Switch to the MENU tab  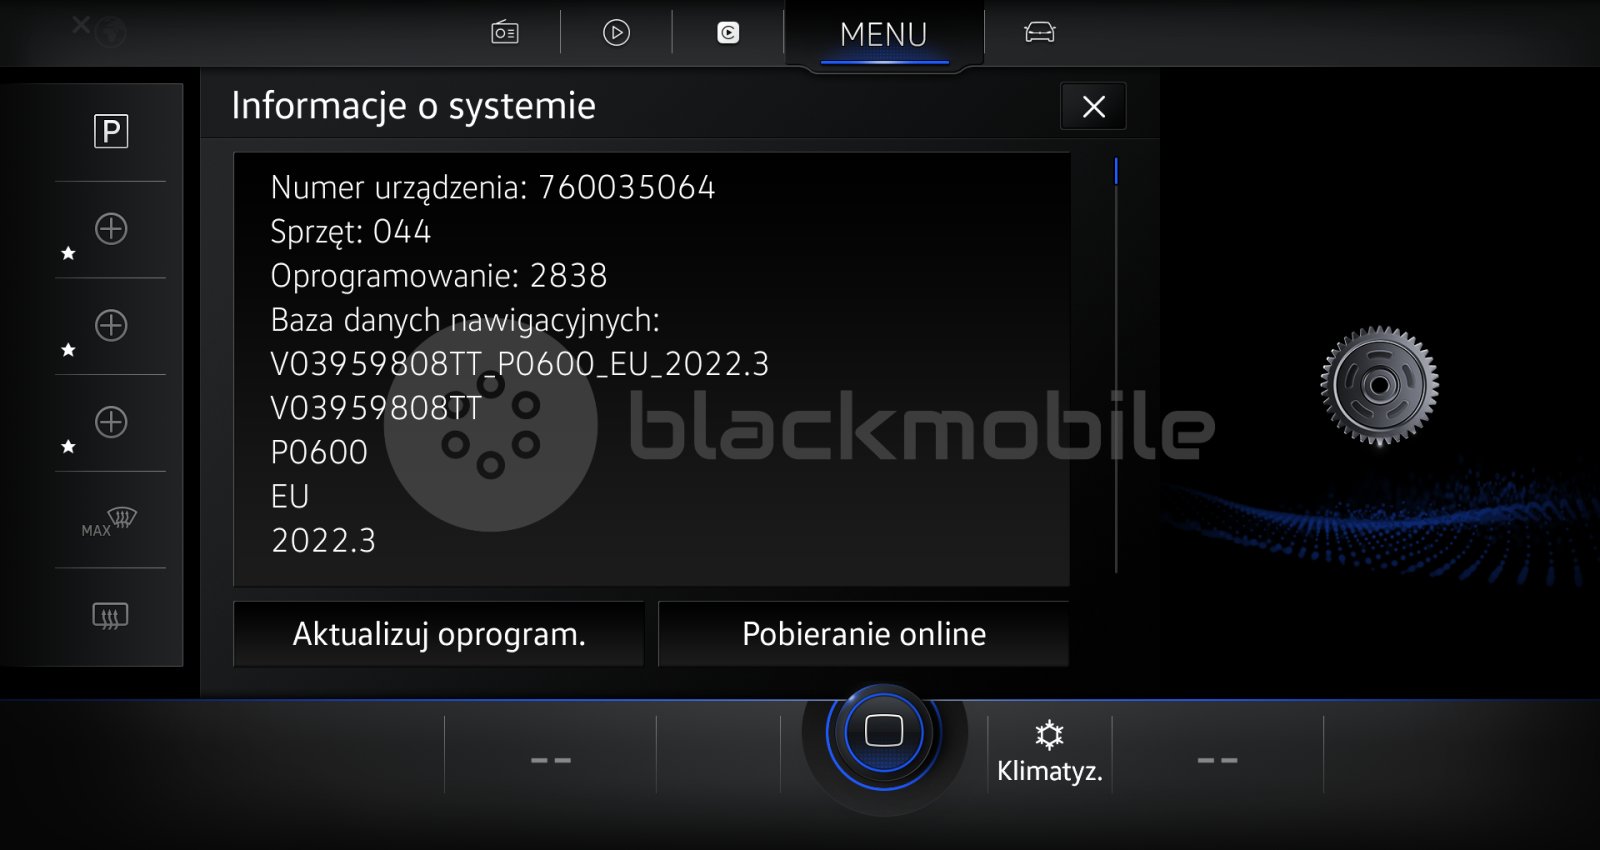(884, 35)
